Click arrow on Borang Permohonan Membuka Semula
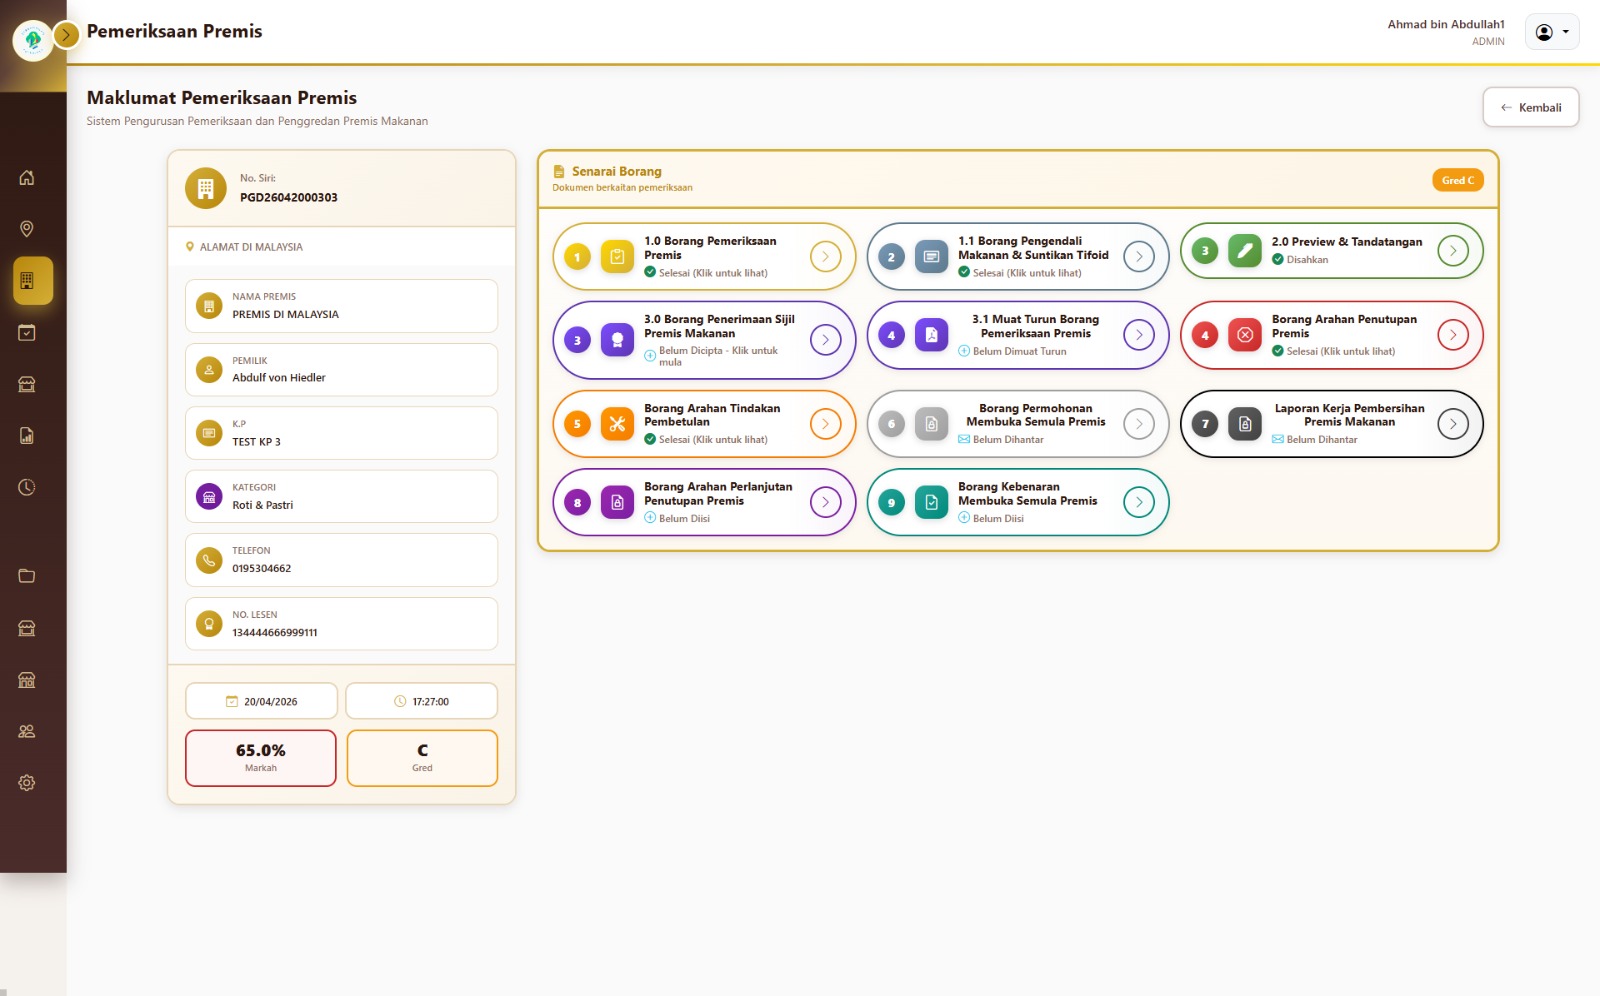This screenshot has height=996, width=1600. click(x=1139, y=424)
